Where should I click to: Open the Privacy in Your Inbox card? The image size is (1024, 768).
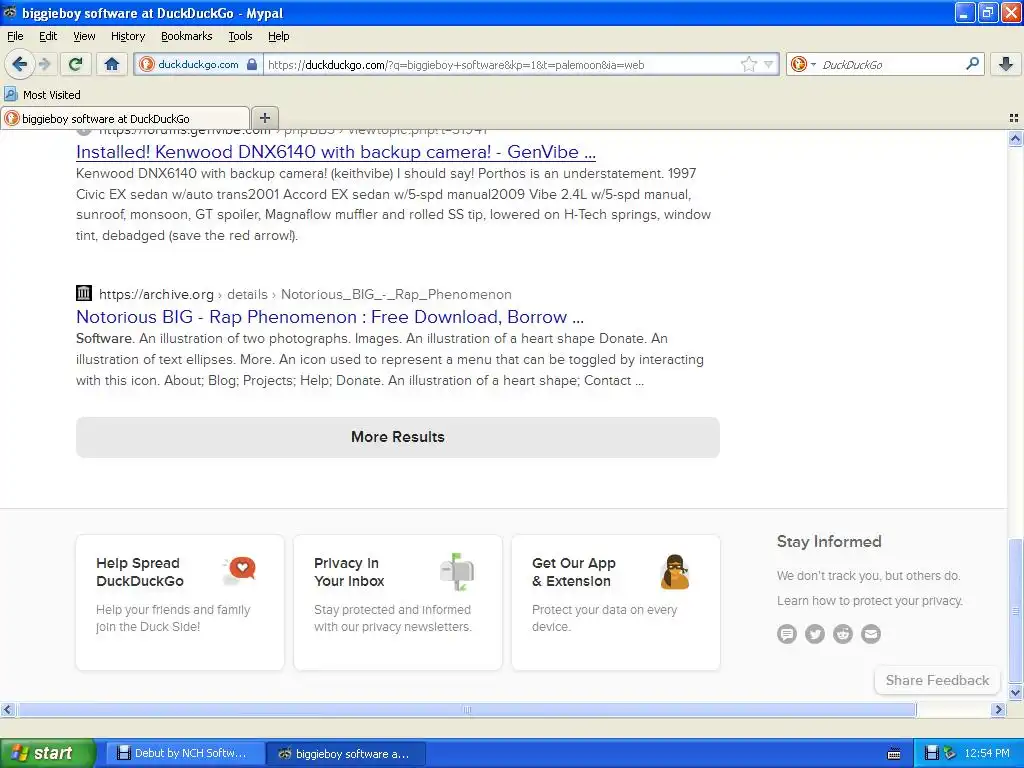tap(398, 602)
